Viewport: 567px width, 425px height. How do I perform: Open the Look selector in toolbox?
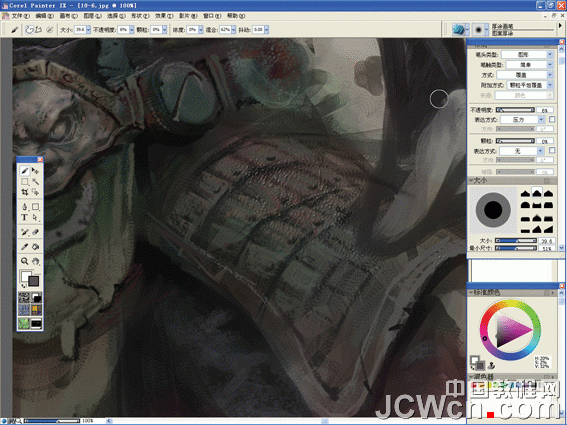24,323
